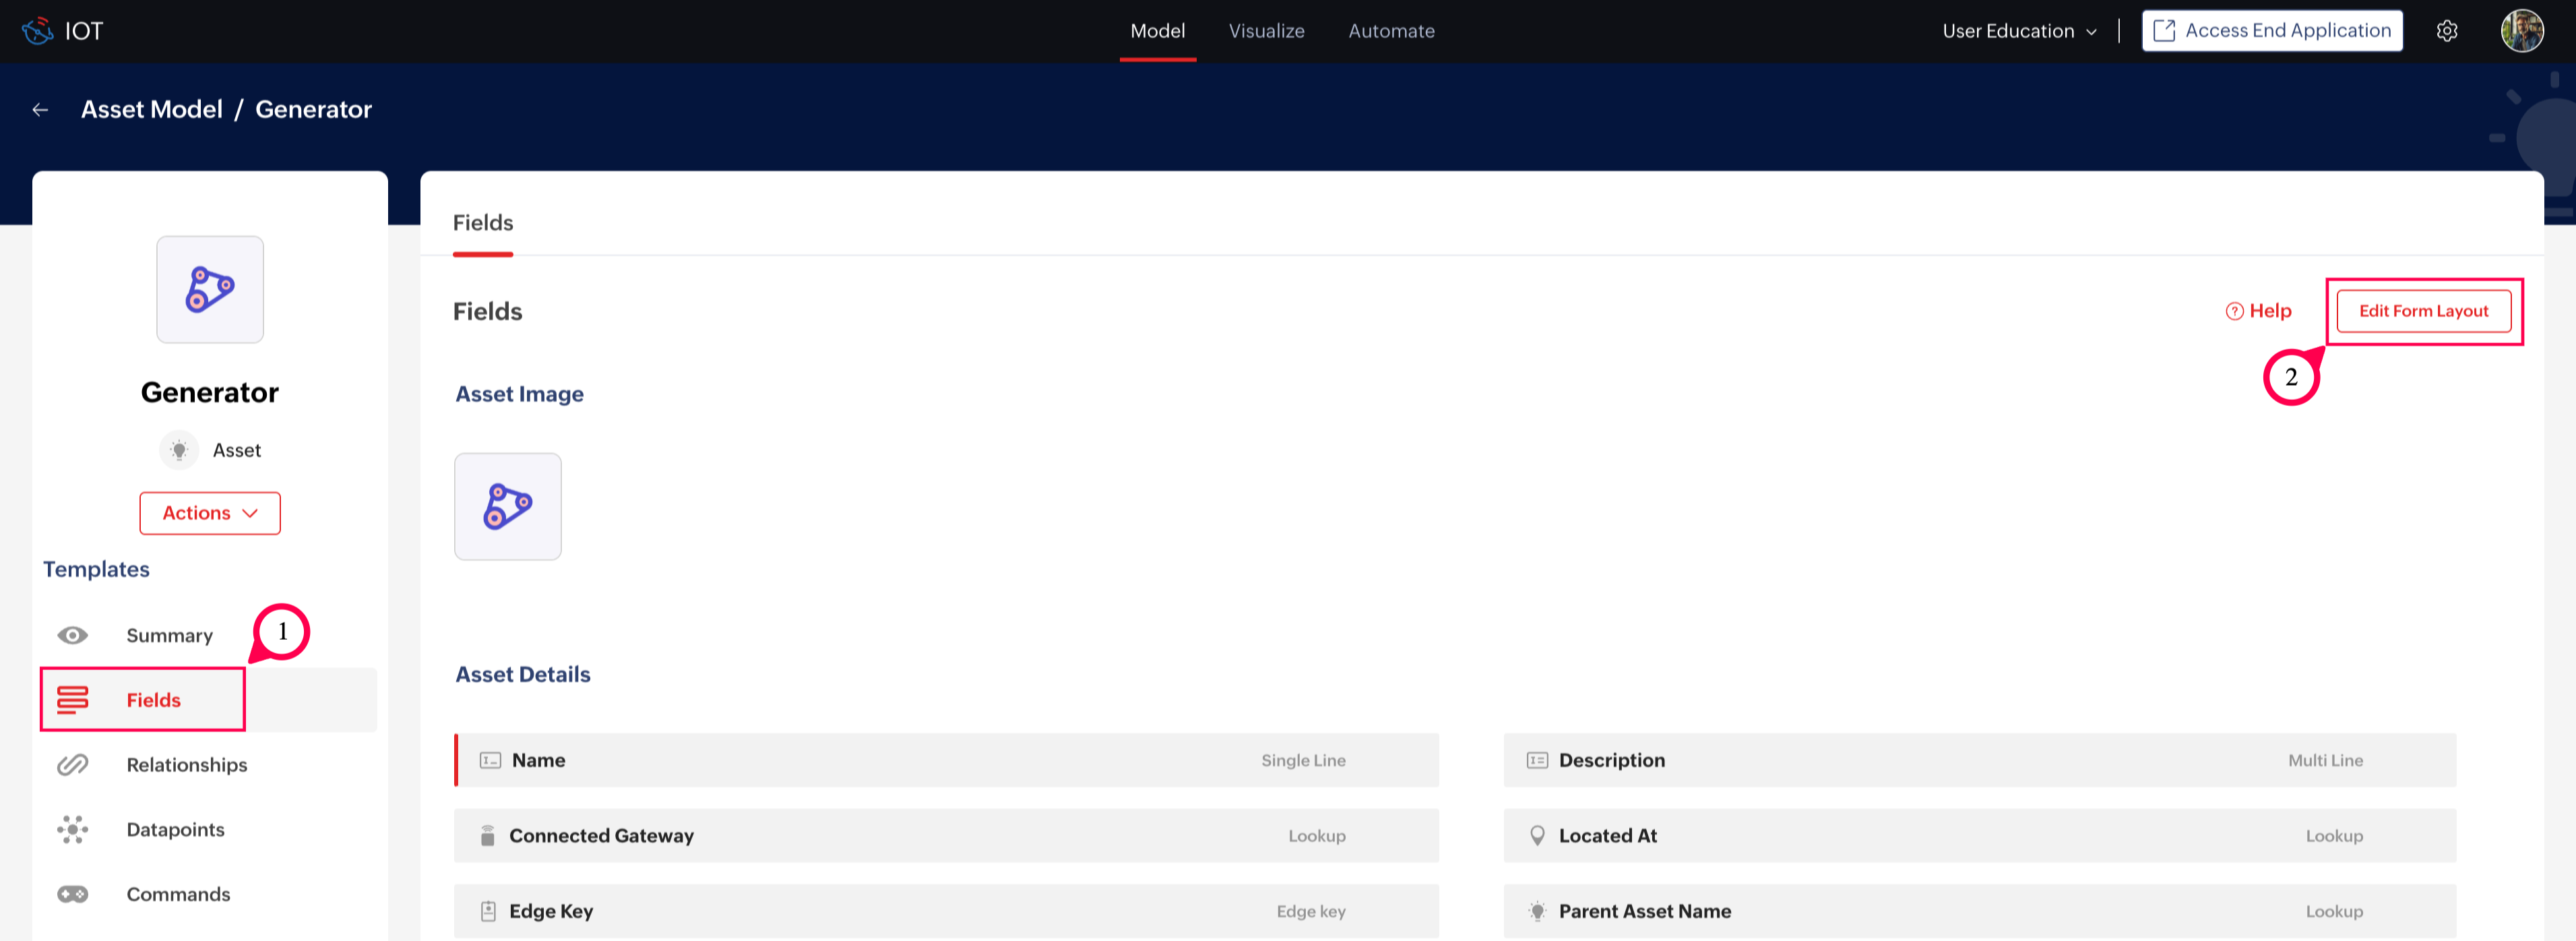Click Access End Application button
This screenshot has height=941, width=2576.
coord(2271,31)
